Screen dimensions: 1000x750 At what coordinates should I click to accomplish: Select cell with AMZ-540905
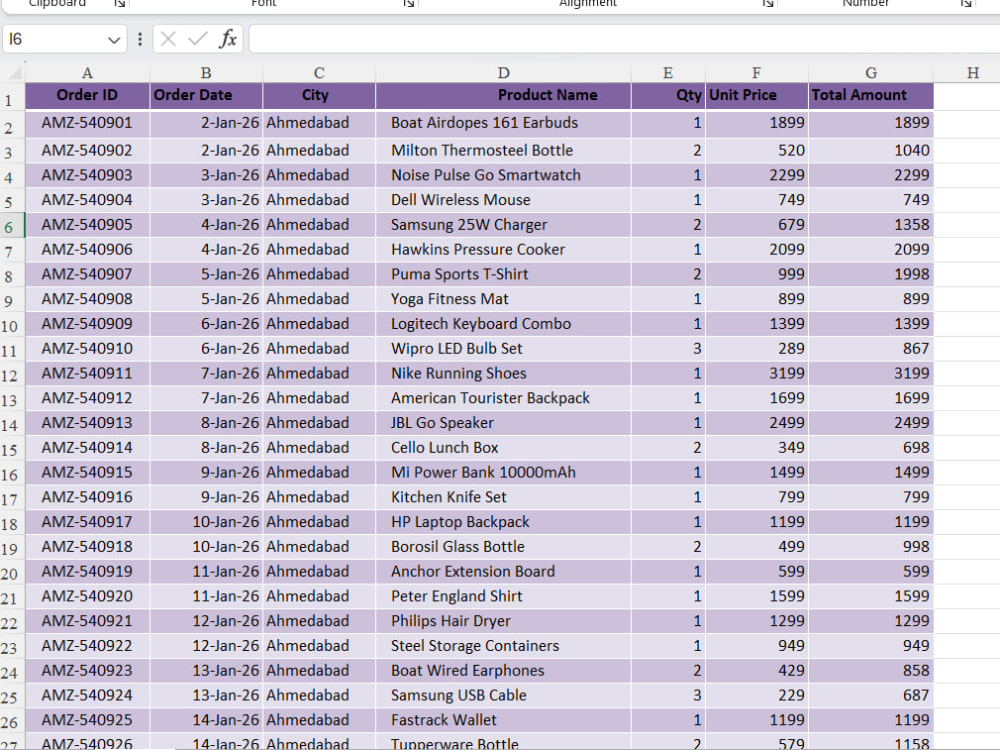coord(87,224)
